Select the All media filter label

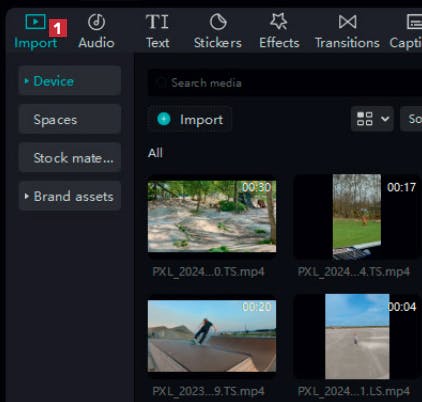155,153
